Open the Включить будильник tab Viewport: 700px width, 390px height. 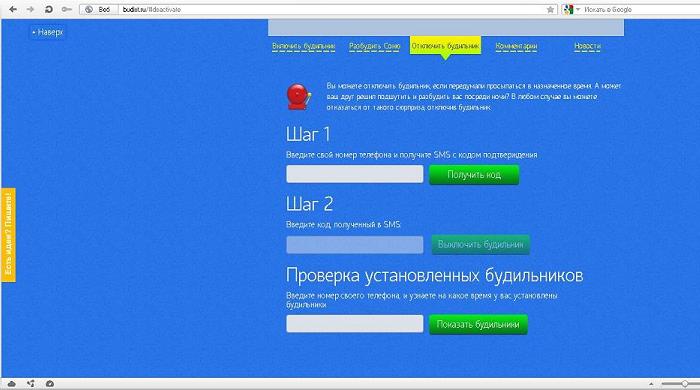pyautogui.click(x=304, y=46)
